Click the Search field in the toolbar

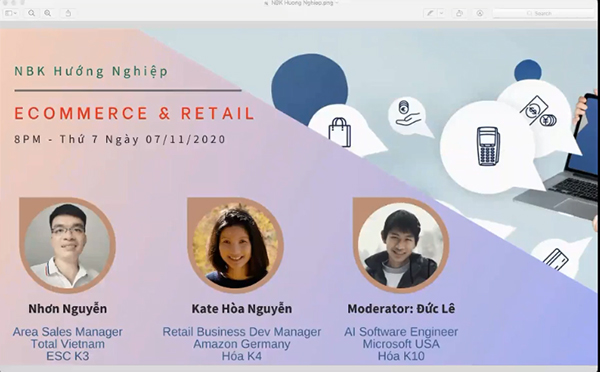click(543, 13)
